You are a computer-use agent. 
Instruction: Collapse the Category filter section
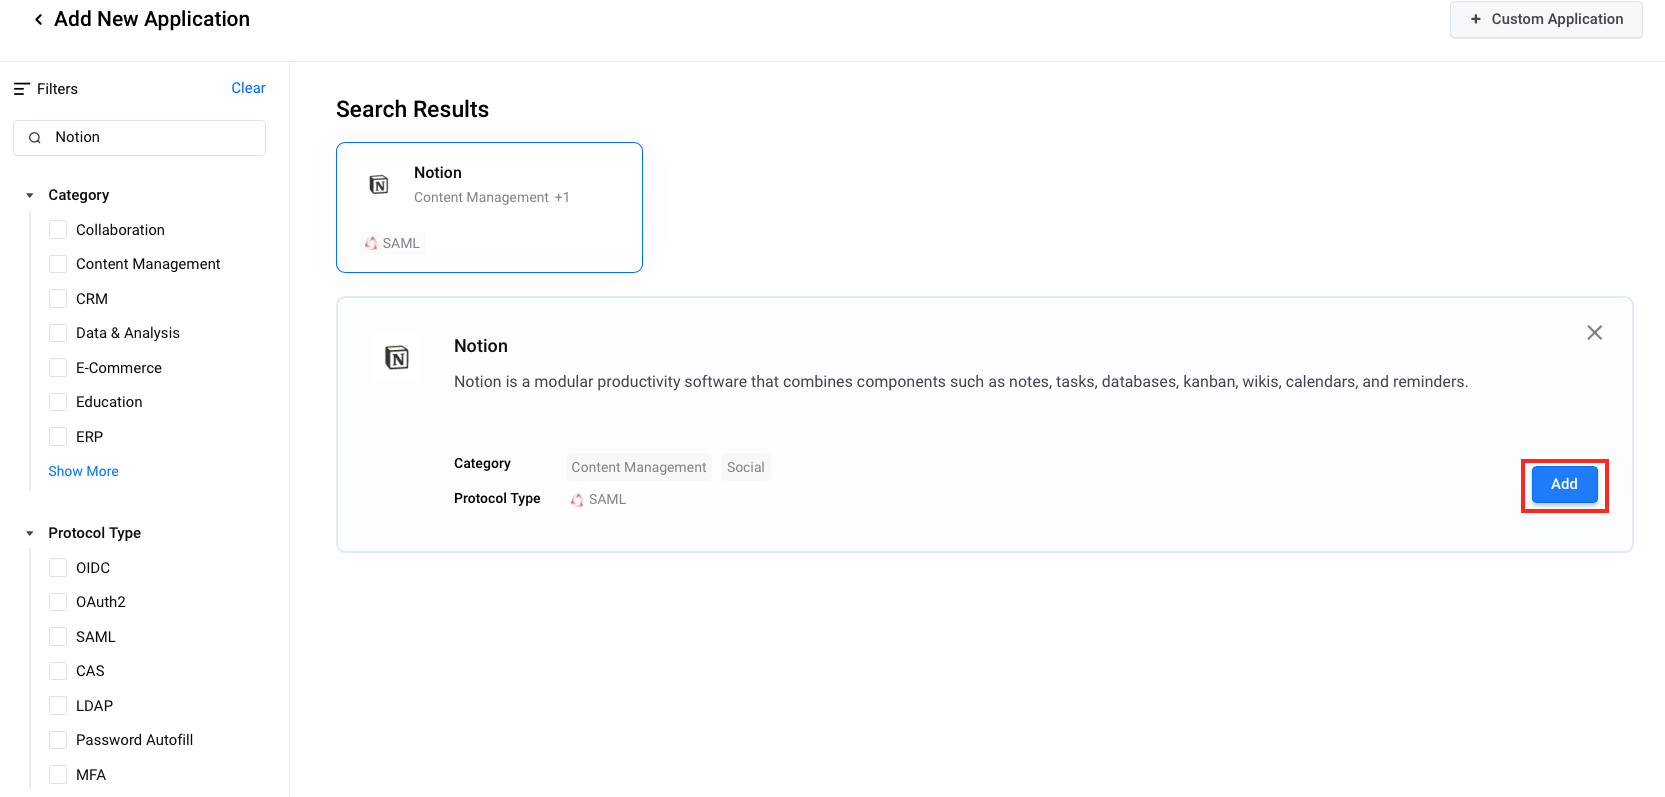(30, 196)
